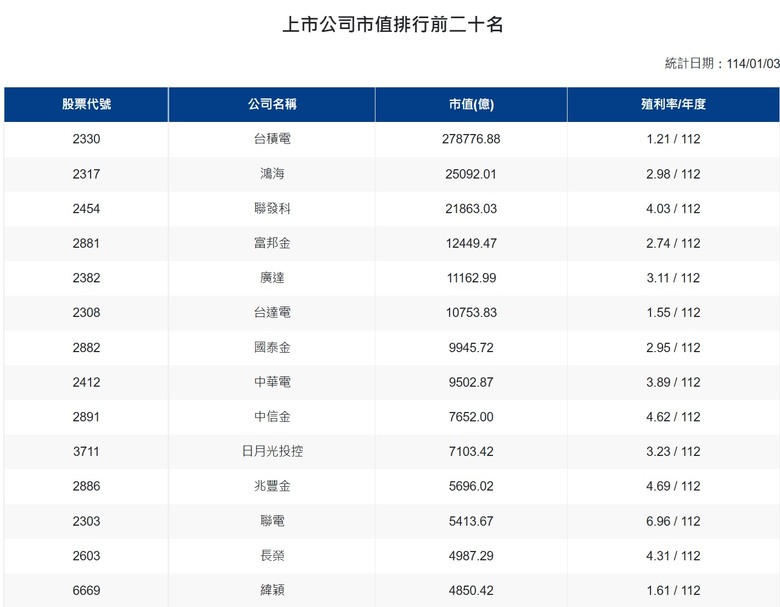The height and width of the screenshot is (607, 780).
Task: Click market value 25092.01
Action: tap(471, 174)
